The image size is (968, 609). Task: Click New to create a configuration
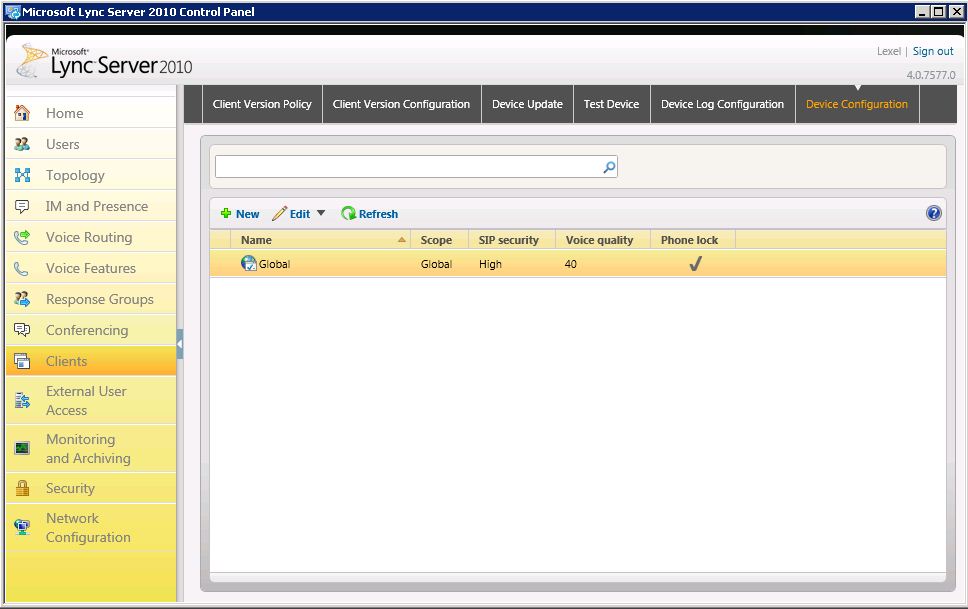[x=240, y=214]
